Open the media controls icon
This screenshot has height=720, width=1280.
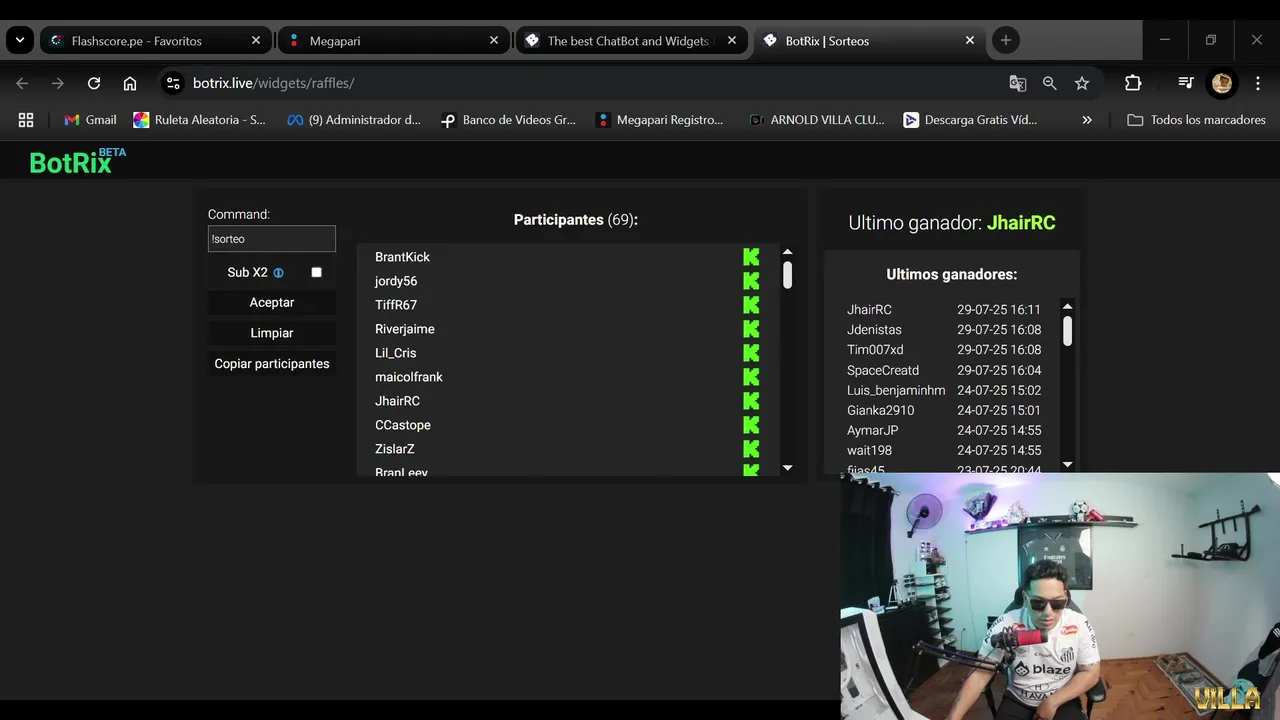tap(1185, 83)
